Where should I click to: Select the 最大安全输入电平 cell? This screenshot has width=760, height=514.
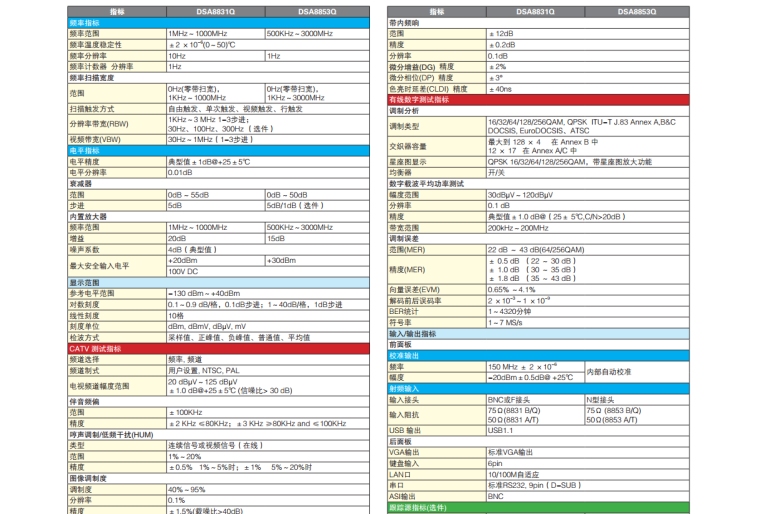click(x=100, y=266)
